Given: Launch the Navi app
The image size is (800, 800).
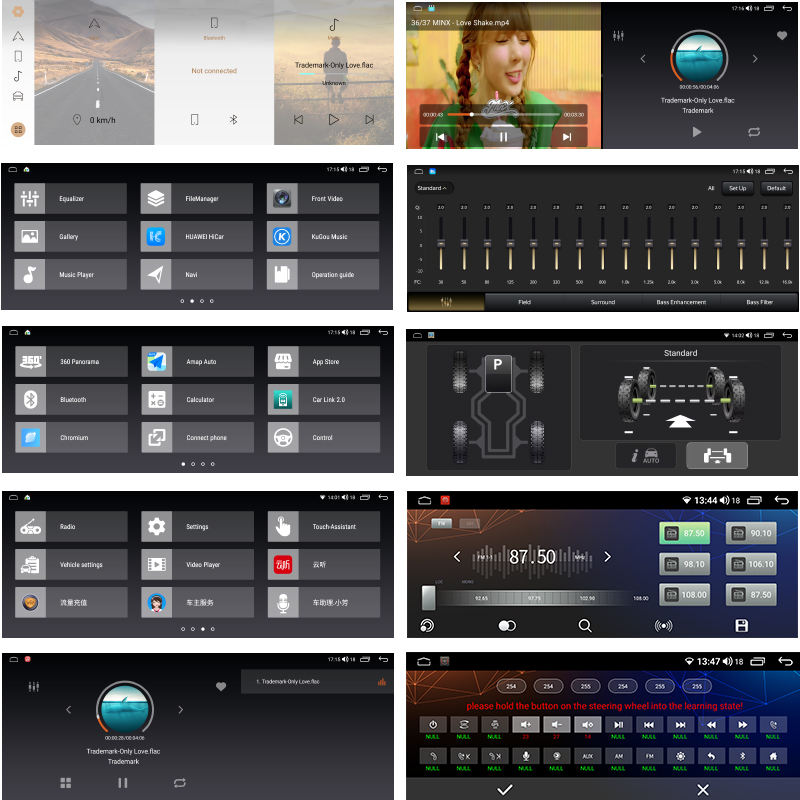Looking at the screenshot, I should 196,274.
